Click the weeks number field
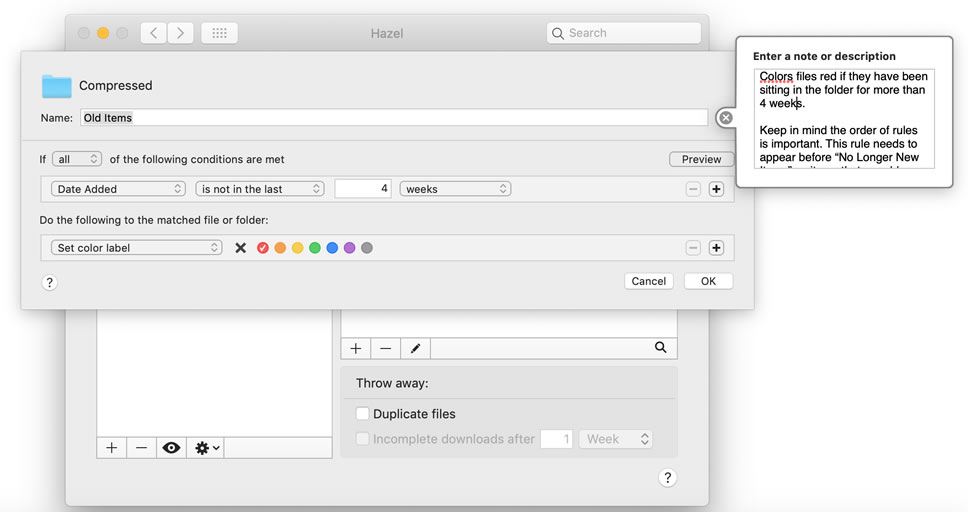 click(363, 188)
